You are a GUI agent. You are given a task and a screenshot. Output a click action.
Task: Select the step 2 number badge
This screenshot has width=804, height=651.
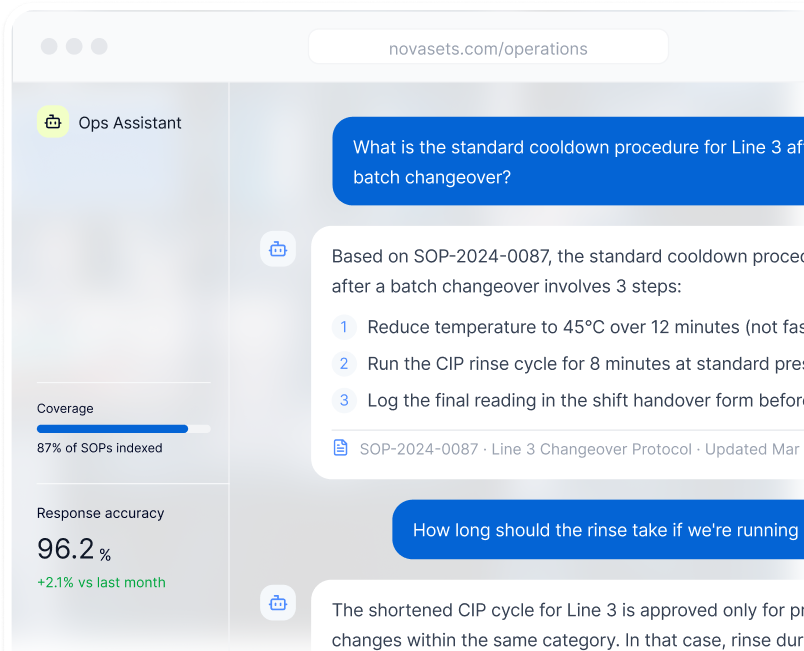click(x=343, y=364)
